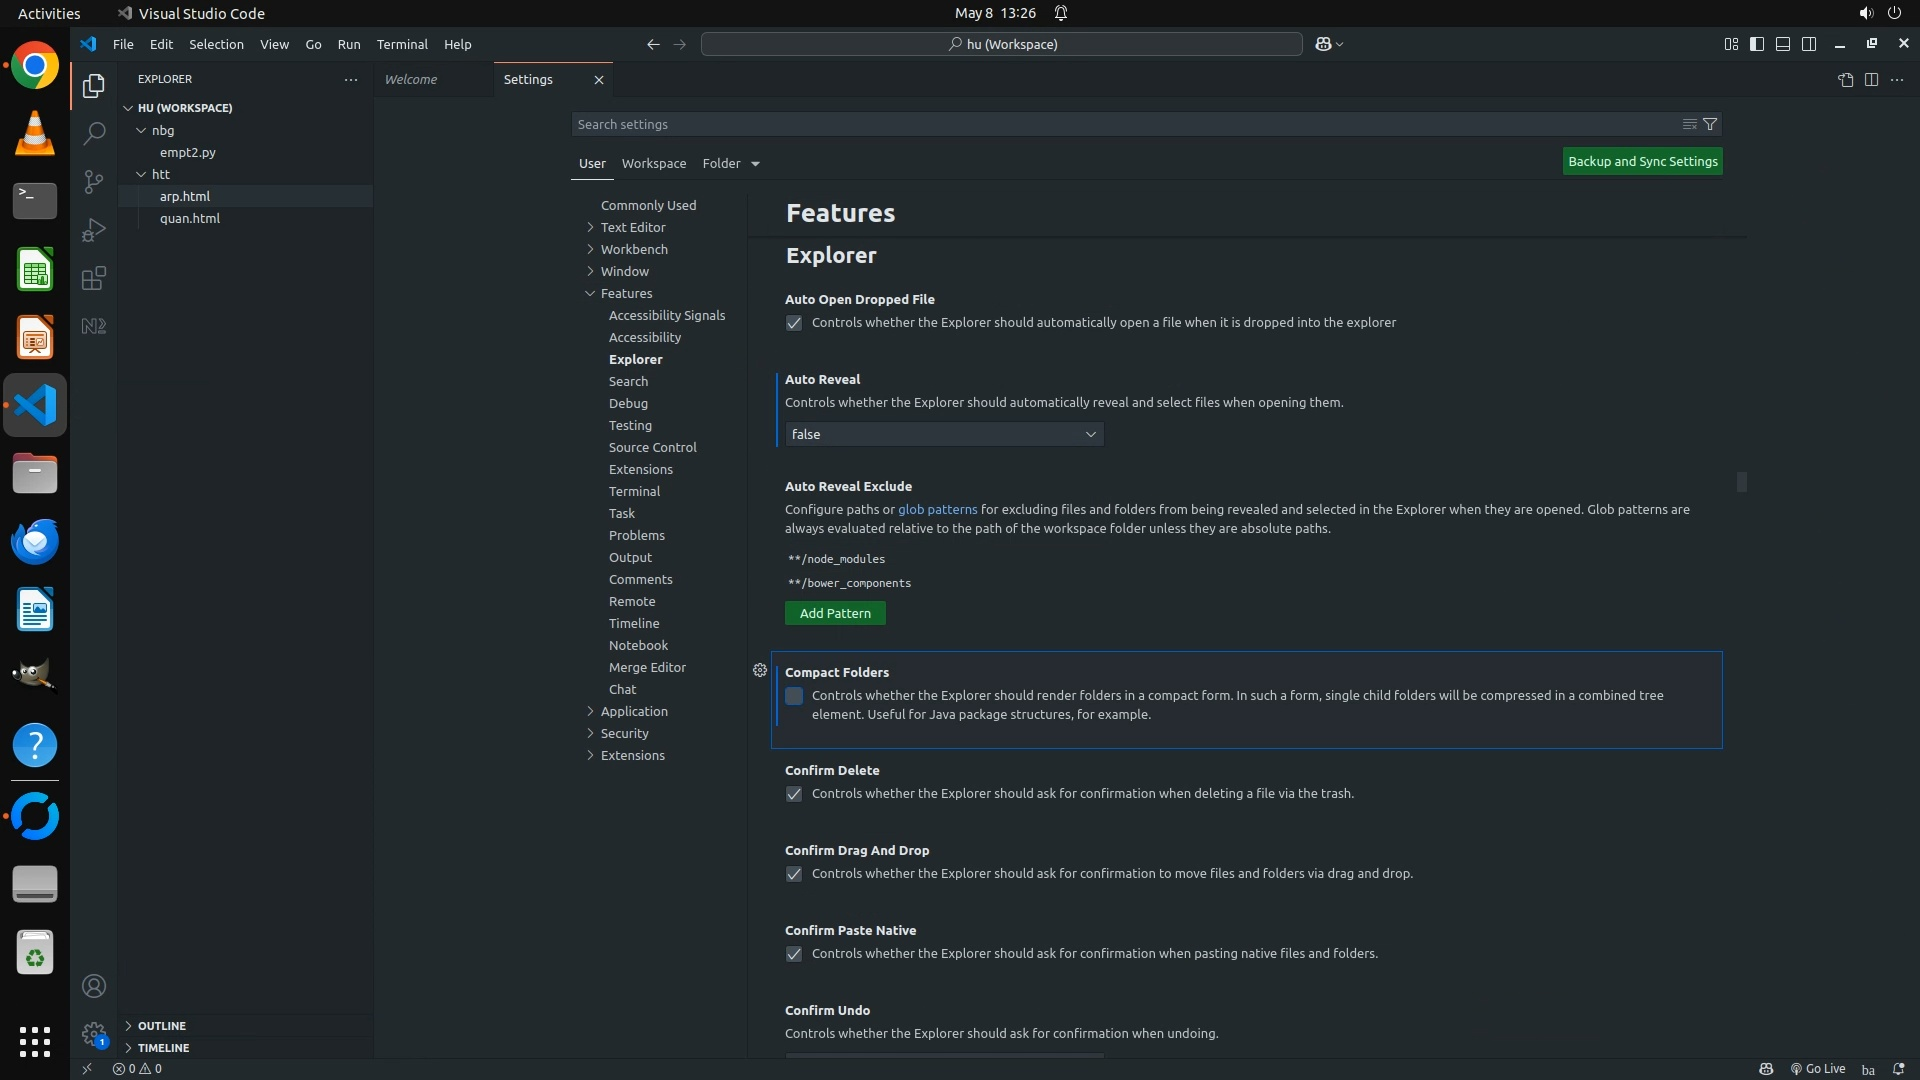Click Open Settings (JSON) icon in editor toolbar
1920x1080 pixels.
click(1845, 80)
